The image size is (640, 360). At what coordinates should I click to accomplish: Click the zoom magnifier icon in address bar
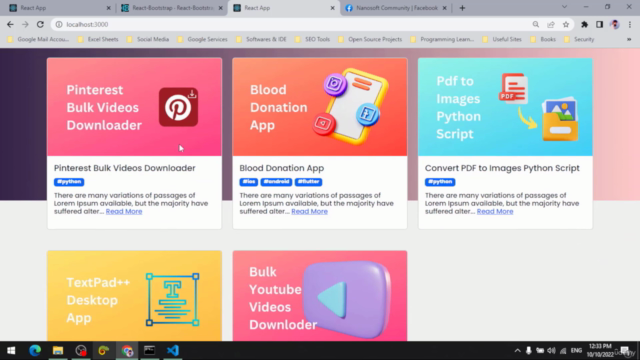tap(536, 24)
